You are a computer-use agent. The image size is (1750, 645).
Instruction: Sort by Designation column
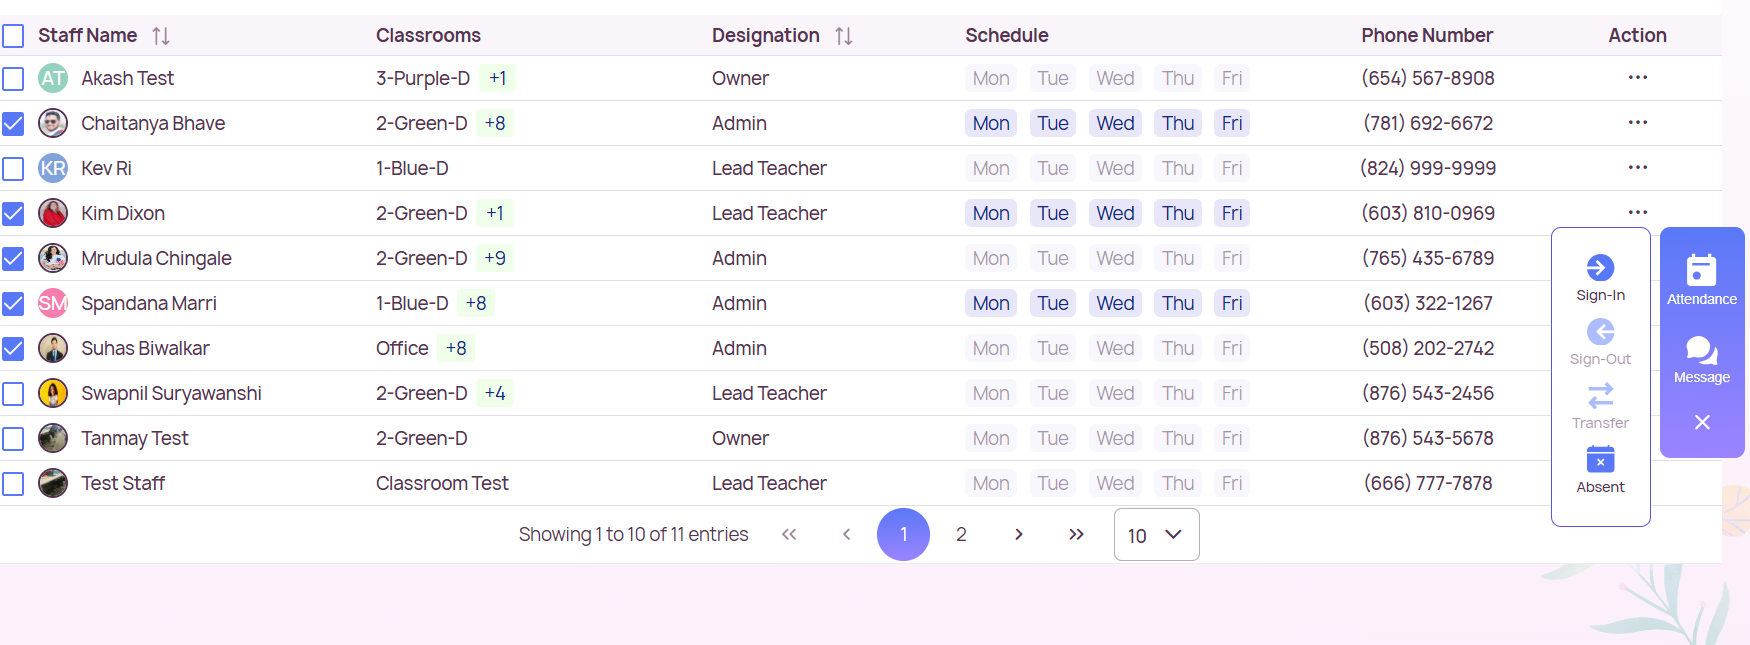coord(844,36)
